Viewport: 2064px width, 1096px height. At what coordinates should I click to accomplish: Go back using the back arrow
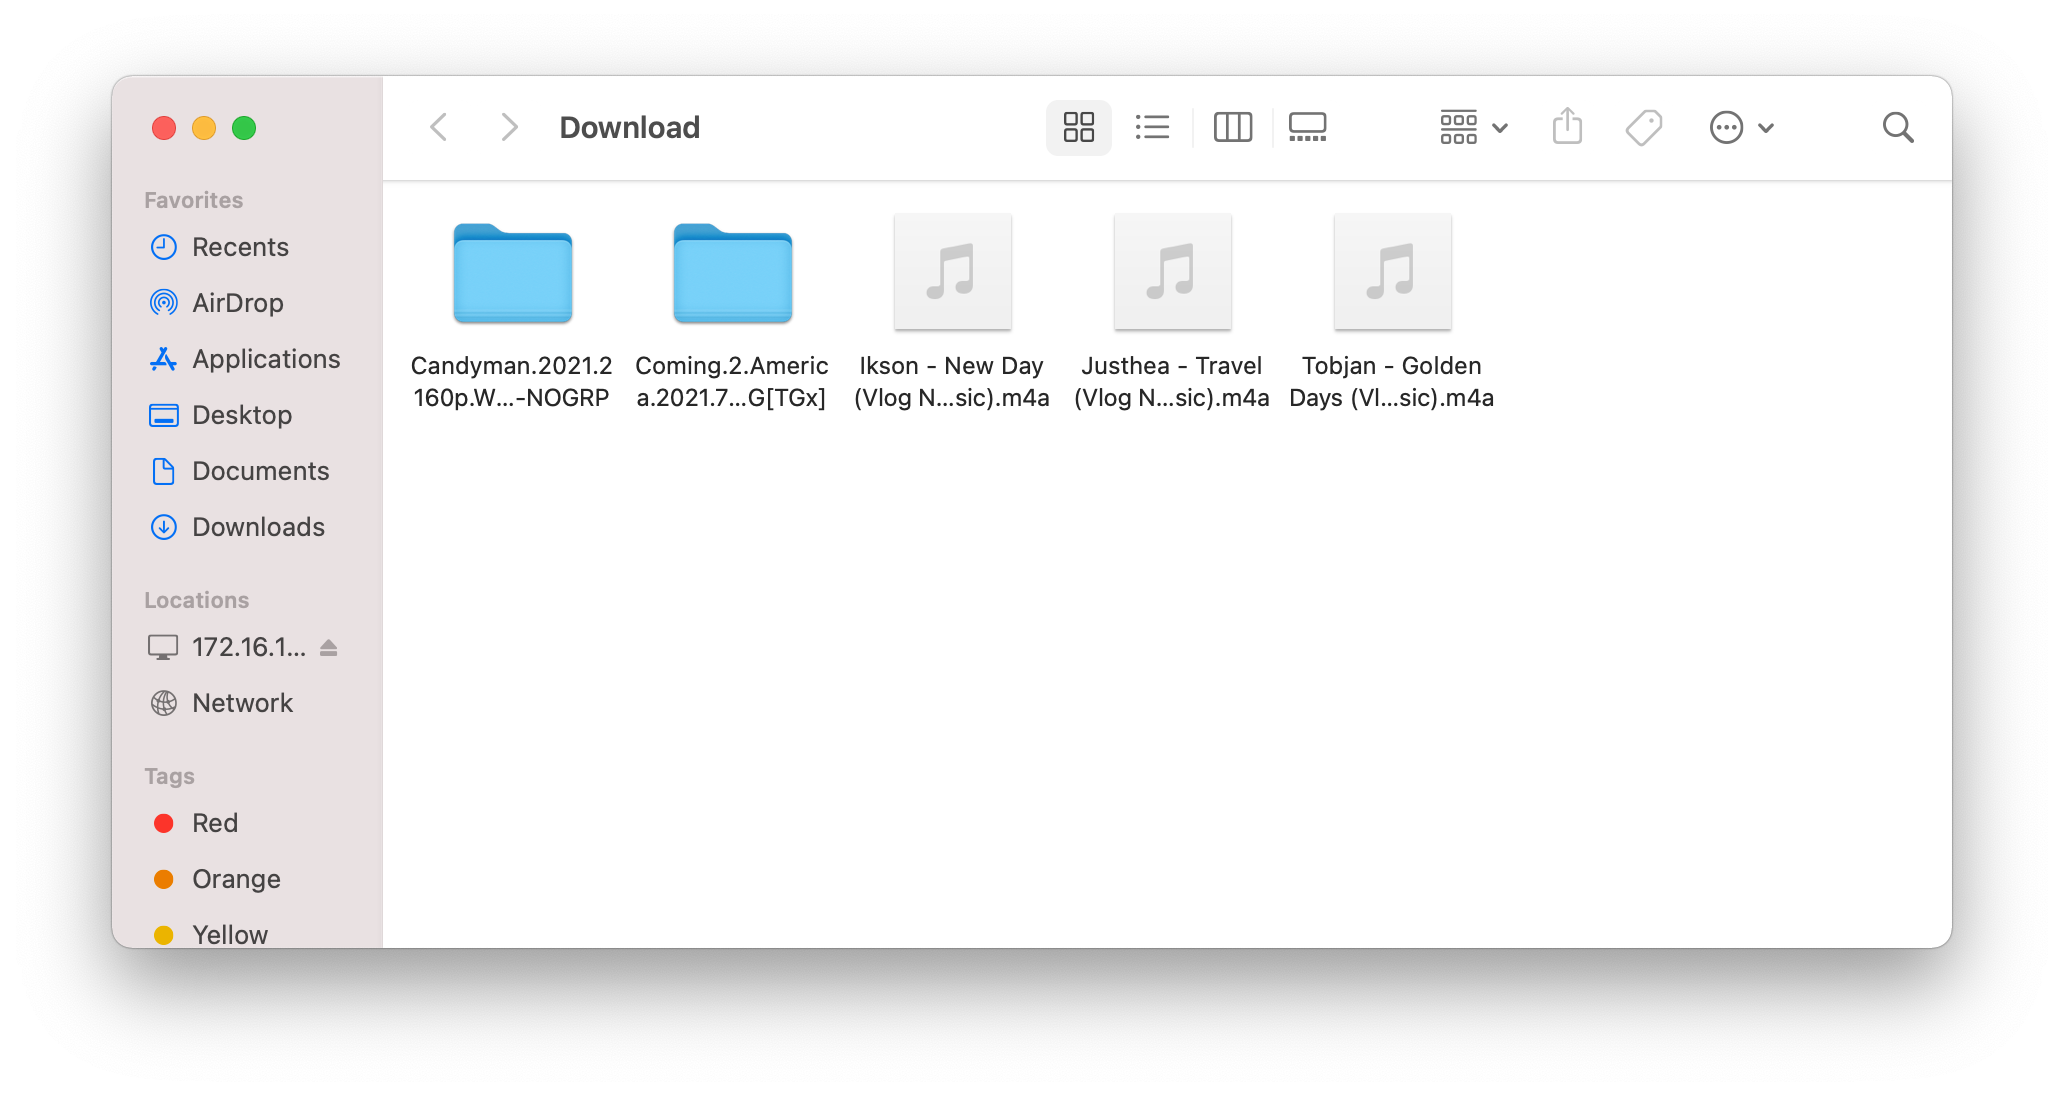point(438,127)
